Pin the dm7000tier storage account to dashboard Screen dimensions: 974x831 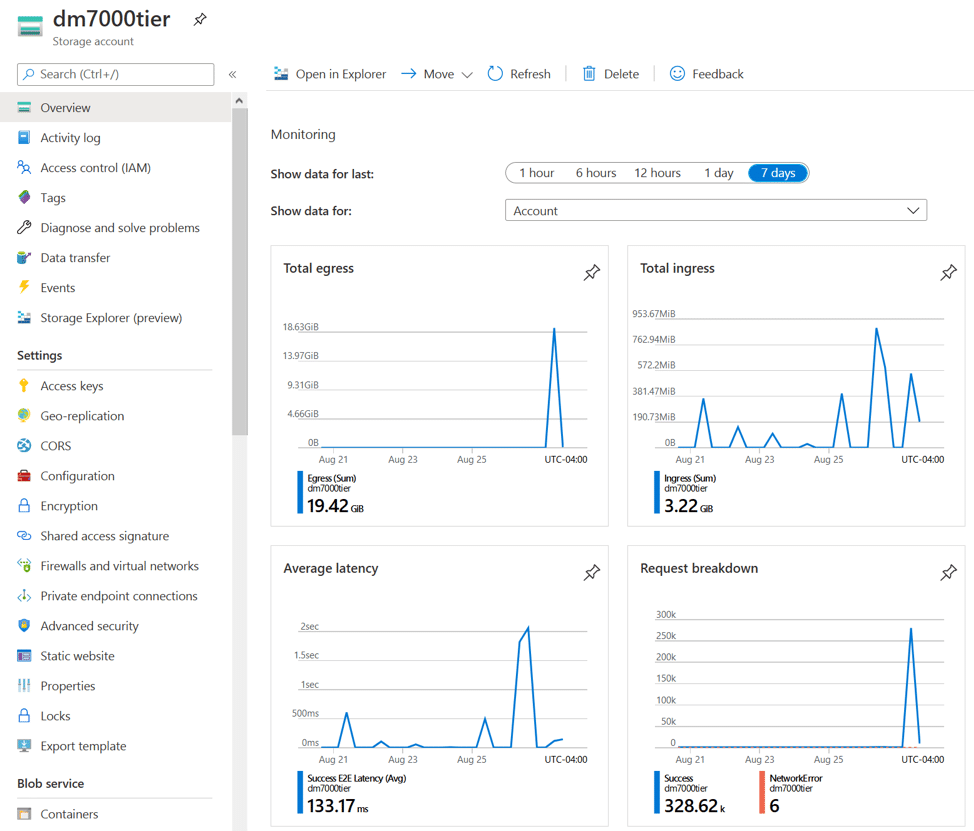click(200, 19)
